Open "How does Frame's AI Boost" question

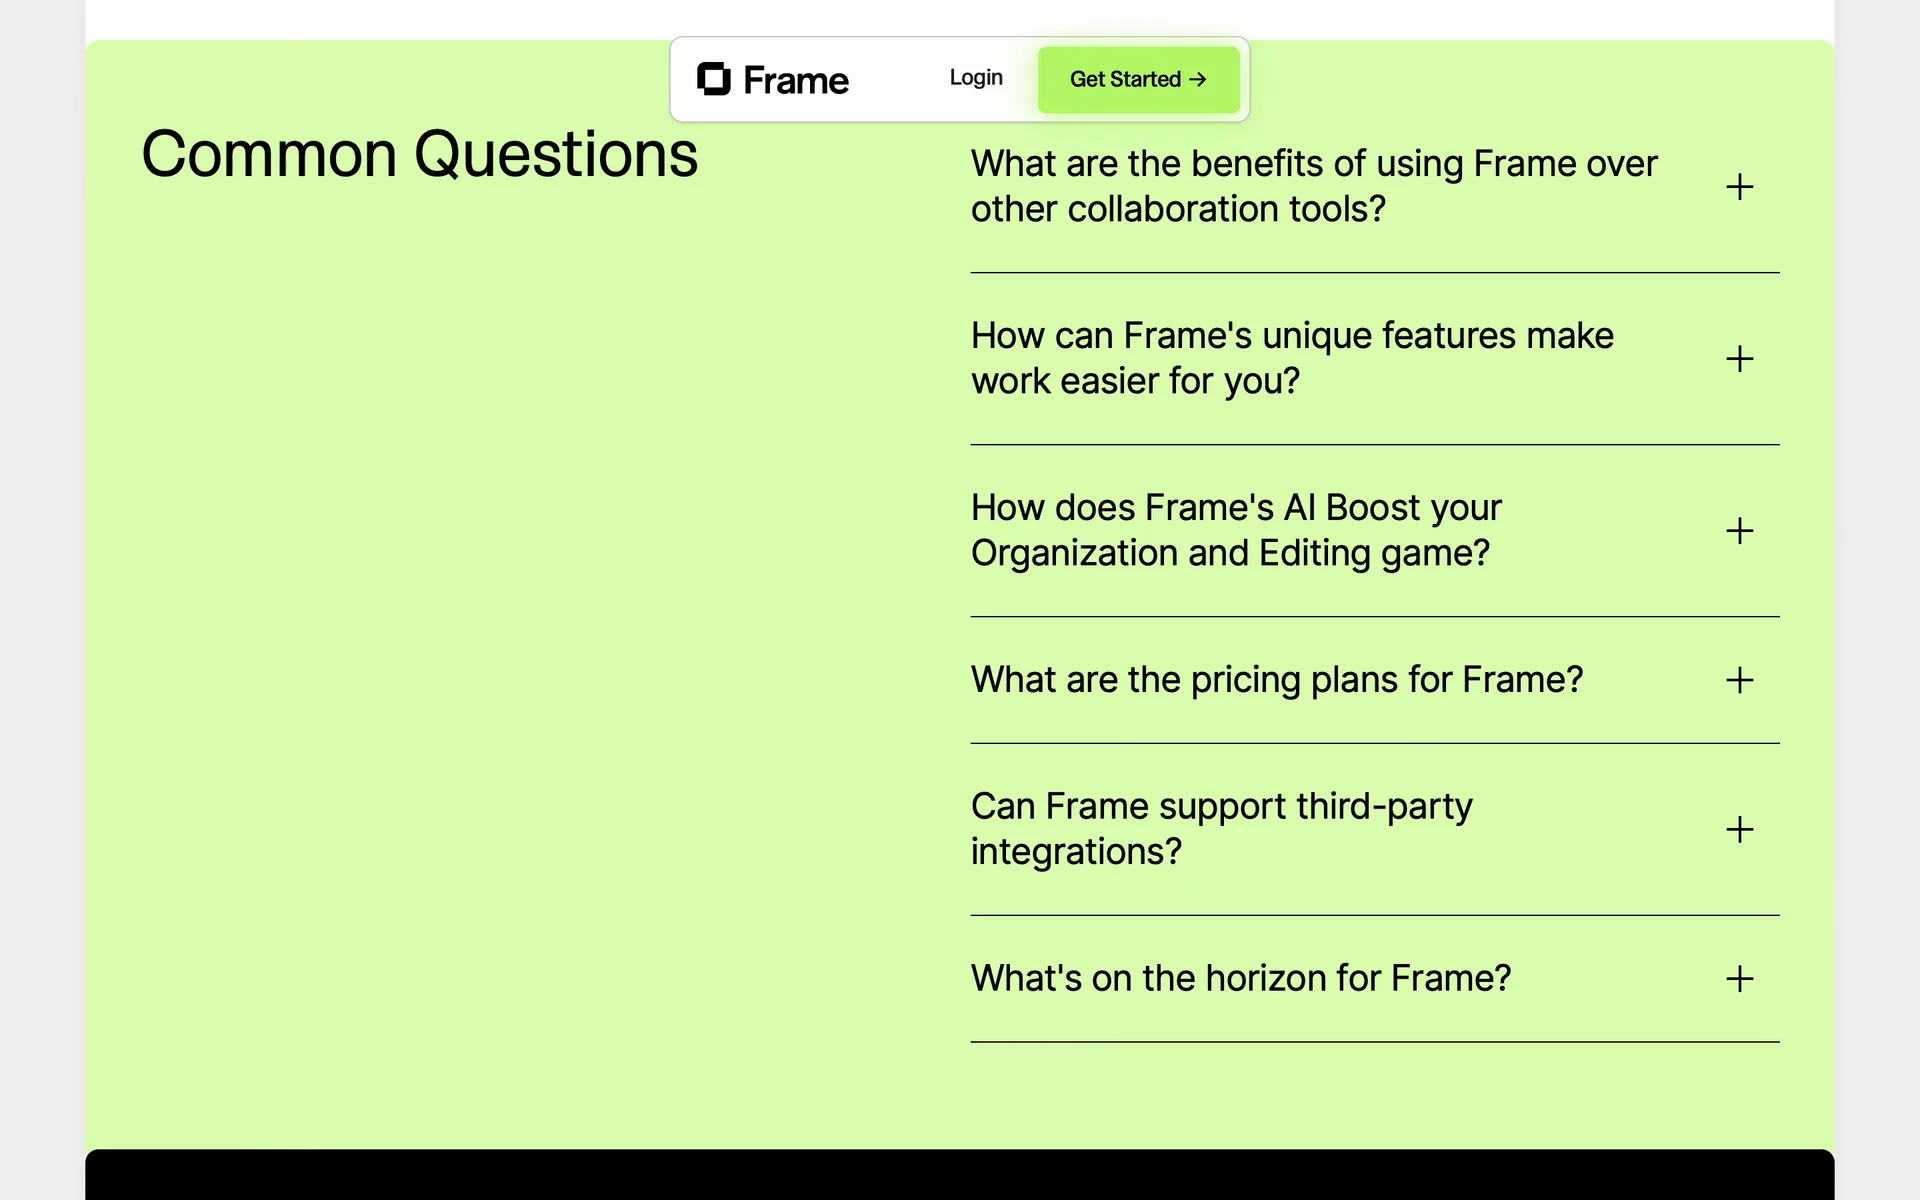1235,530
